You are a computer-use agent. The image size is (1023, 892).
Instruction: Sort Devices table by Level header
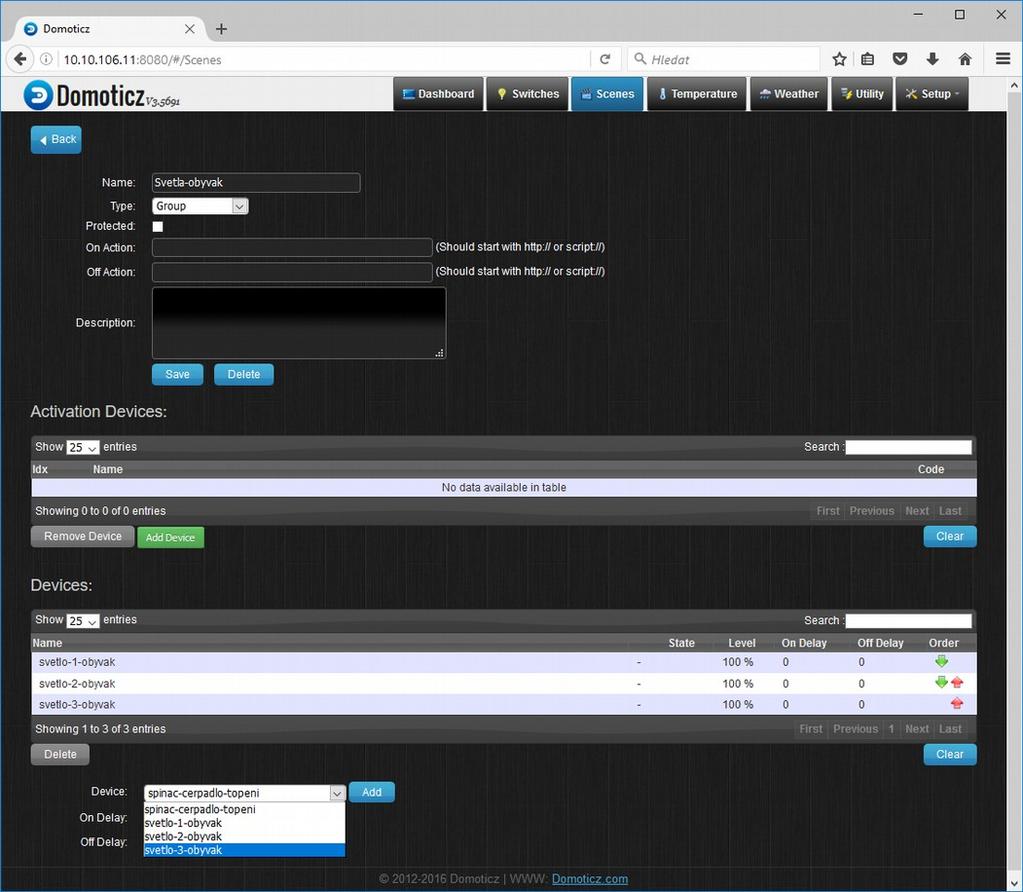(742, 643)
